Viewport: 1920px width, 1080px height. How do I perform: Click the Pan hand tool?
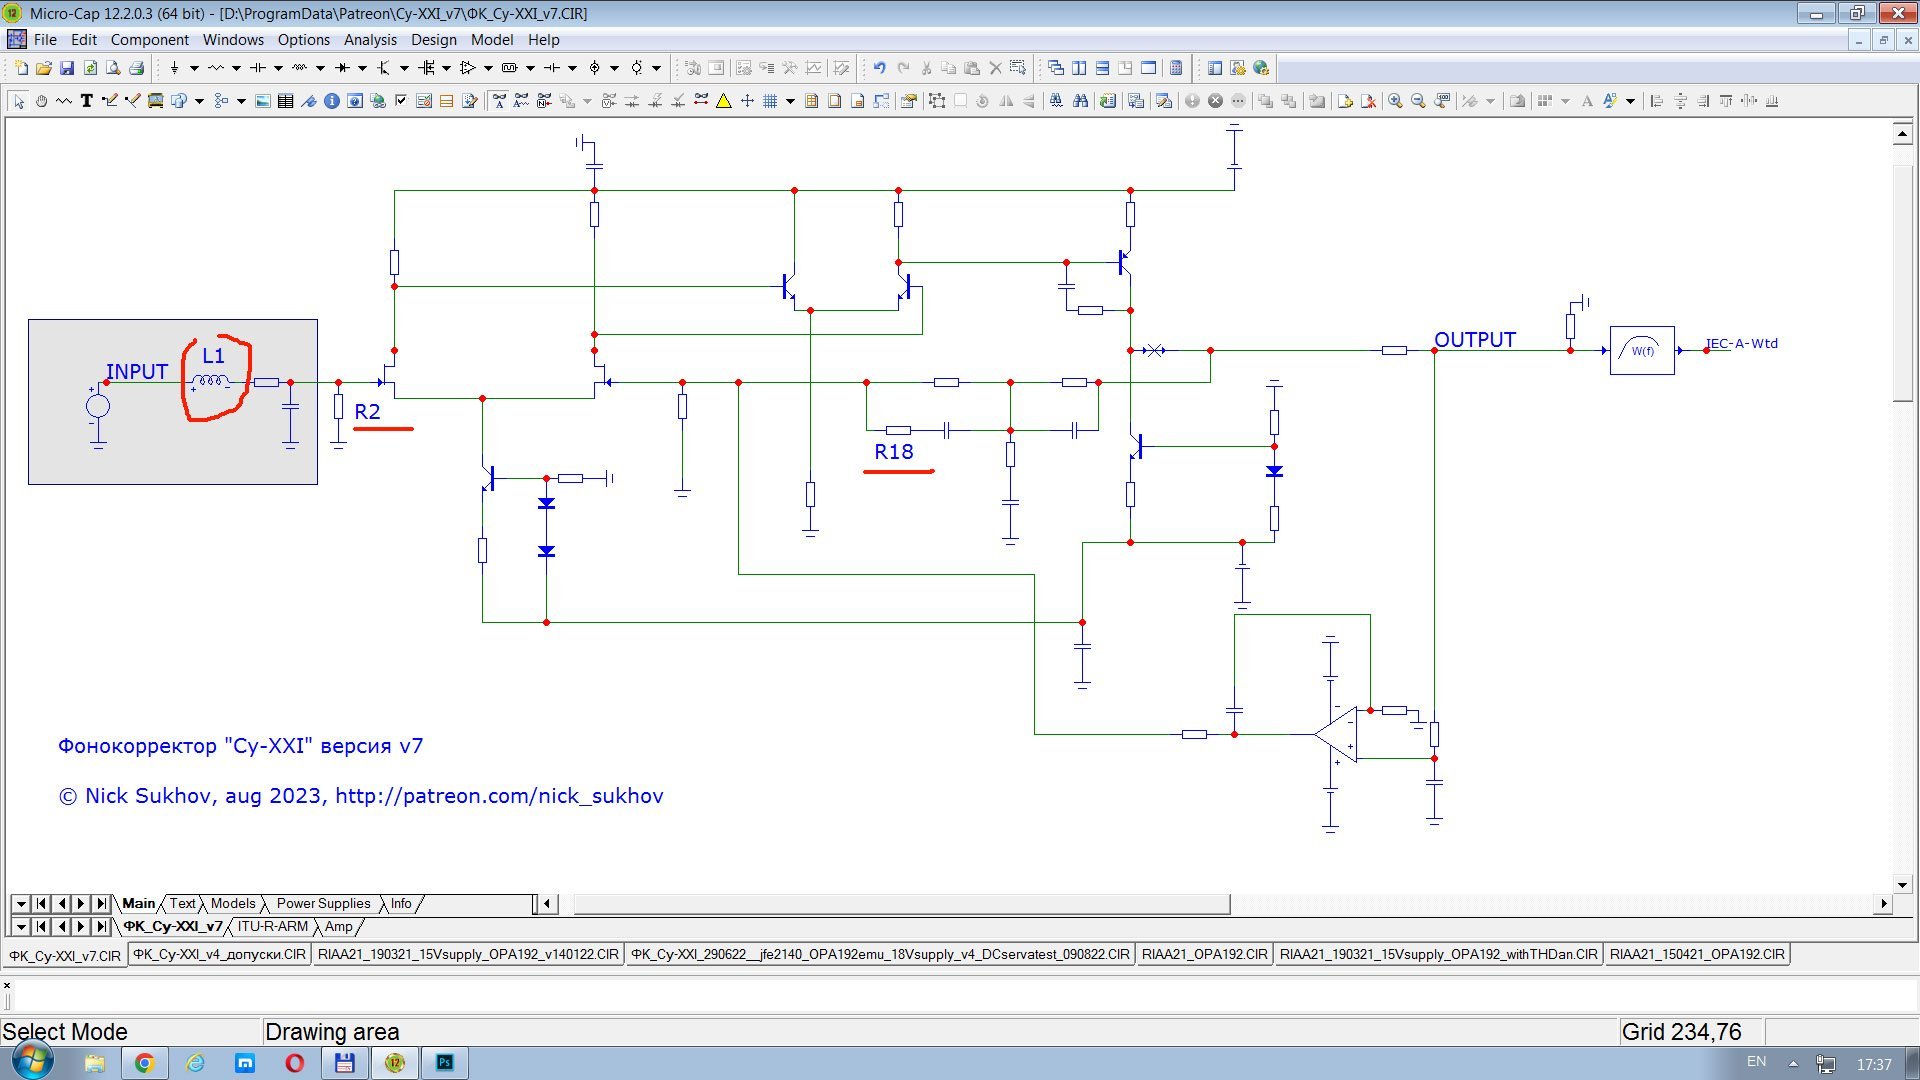(x=41, y=101)
